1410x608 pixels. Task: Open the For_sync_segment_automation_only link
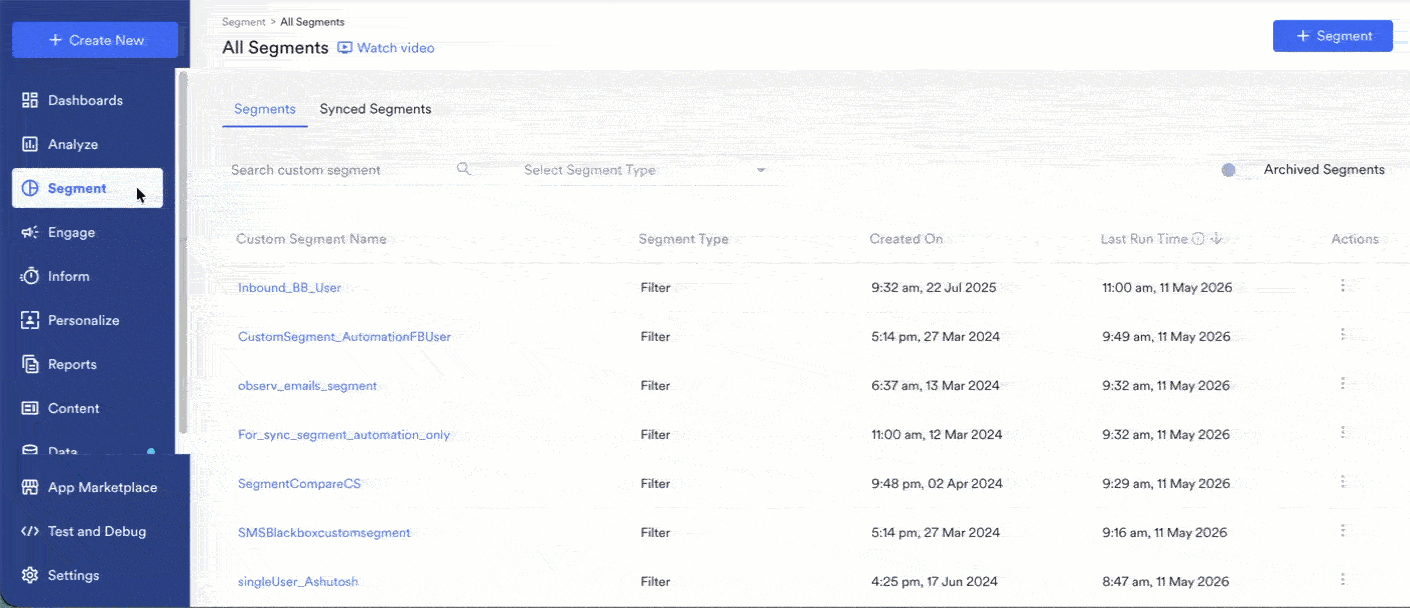(344, 434)
